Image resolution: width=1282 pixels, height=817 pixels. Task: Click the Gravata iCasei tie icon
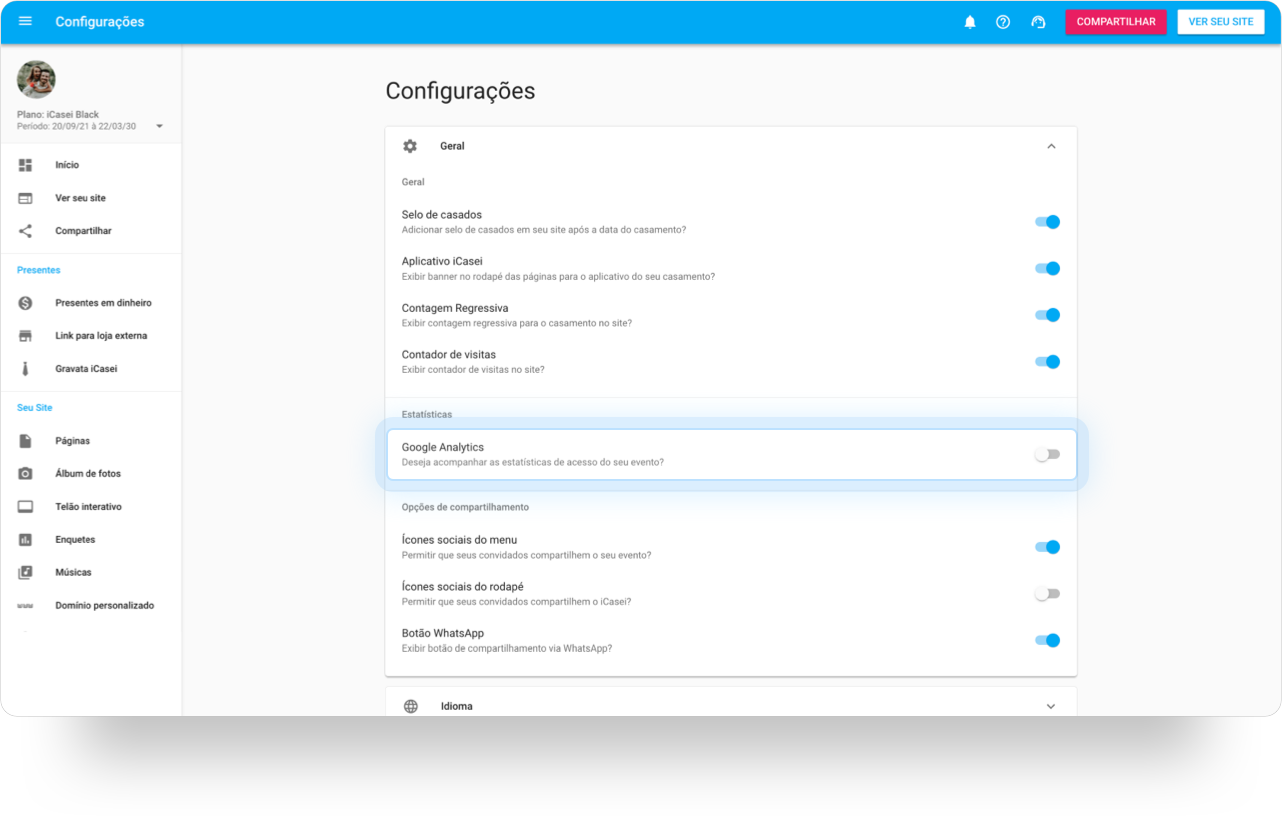pyautogui.click(x=26, y=369)
